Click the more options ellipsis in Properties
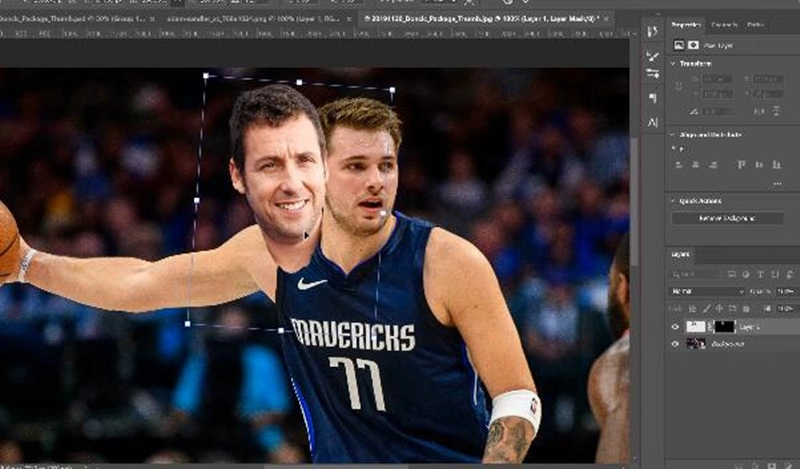The width and height of the screenshot is (800, 469). [x=777, y=183]
